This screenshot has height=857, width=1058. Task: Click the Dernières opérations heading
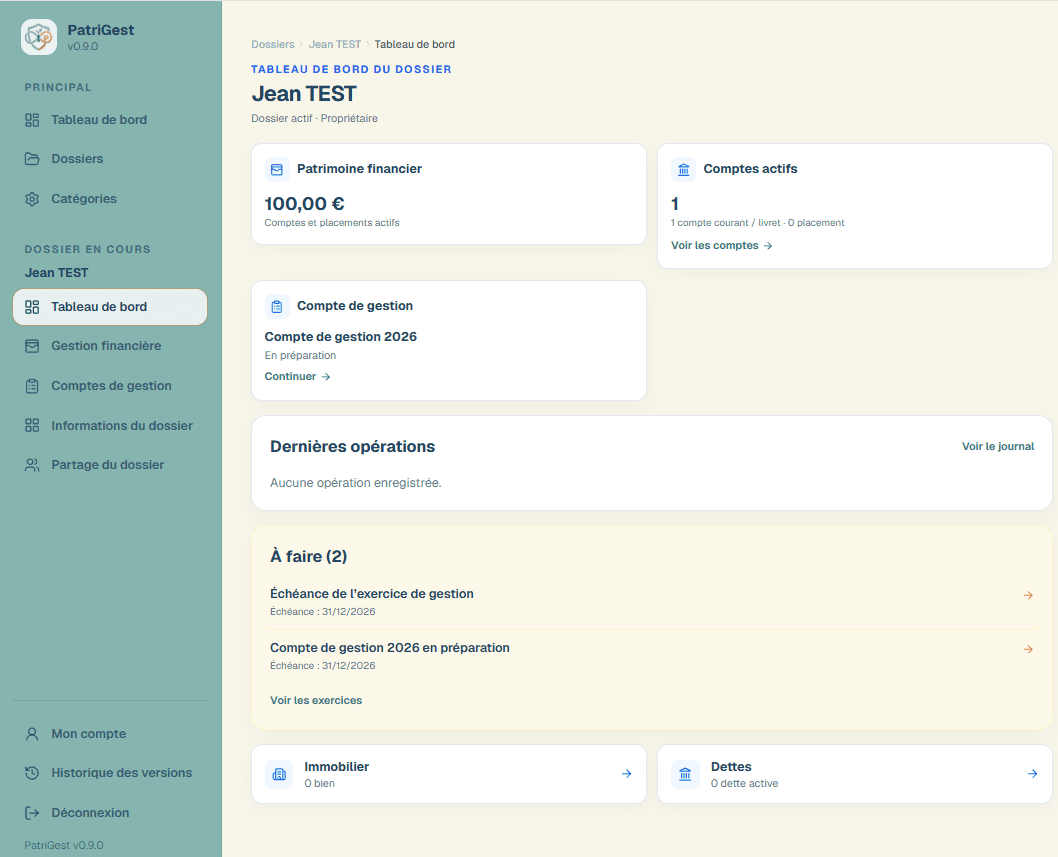352,447
